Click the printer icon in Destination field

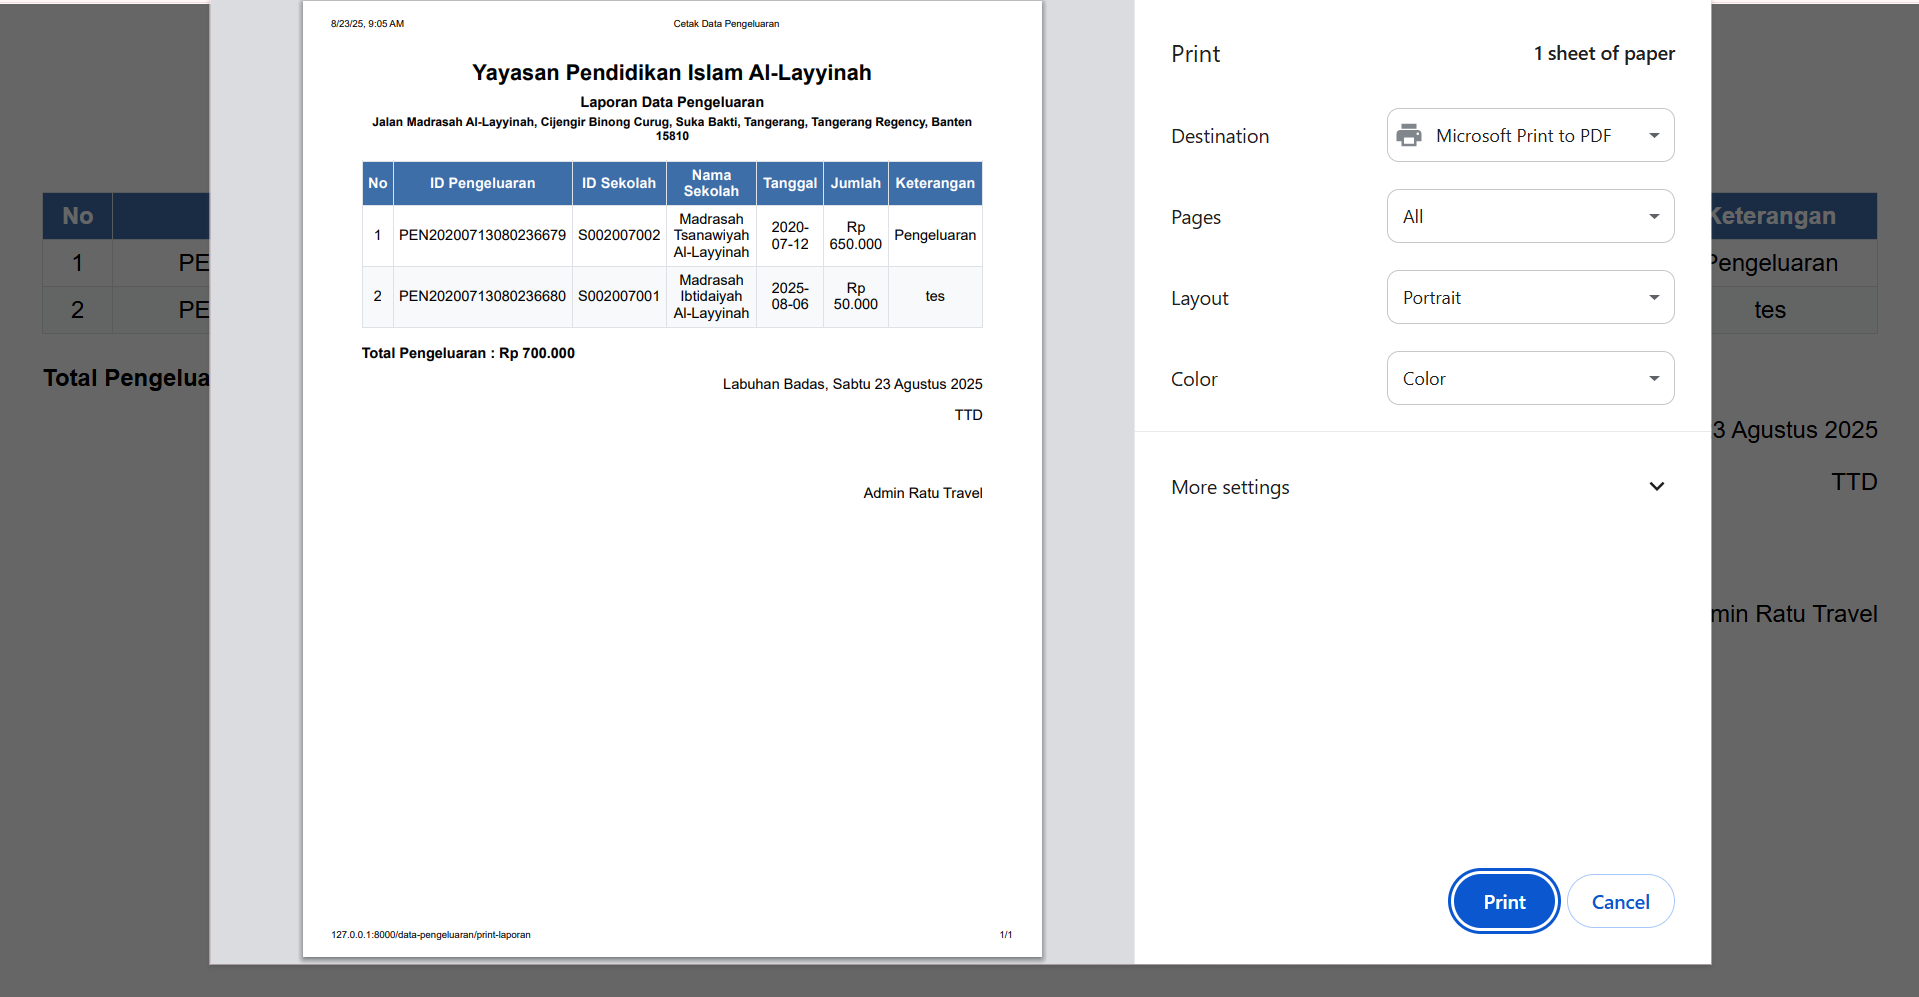(1409, 135)
